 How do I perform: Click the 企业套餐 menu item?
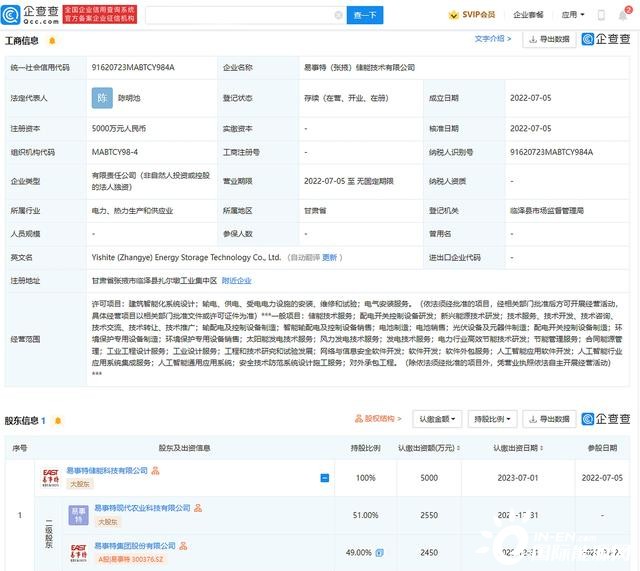[x=528, y=15]
